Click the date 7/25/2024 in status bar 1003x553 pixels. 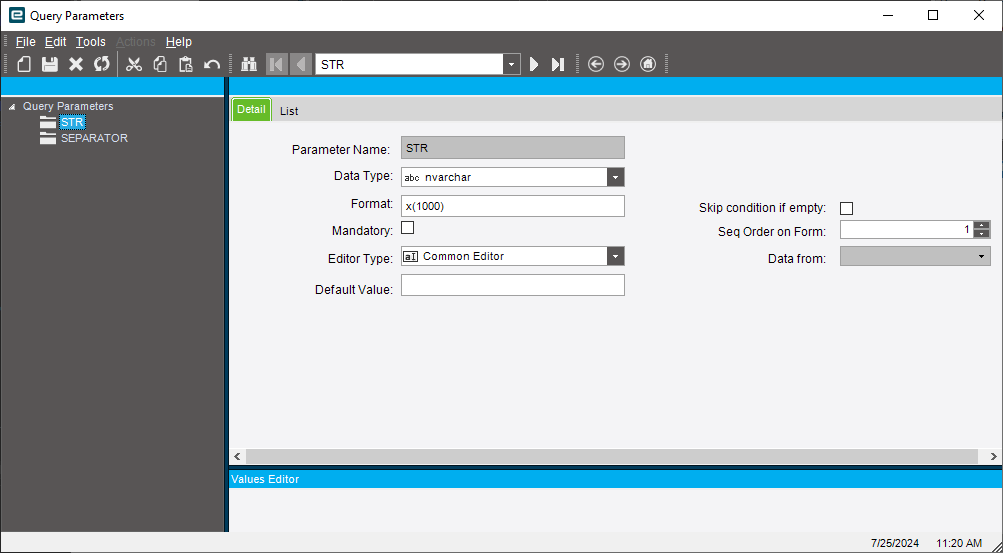(895, 543)
